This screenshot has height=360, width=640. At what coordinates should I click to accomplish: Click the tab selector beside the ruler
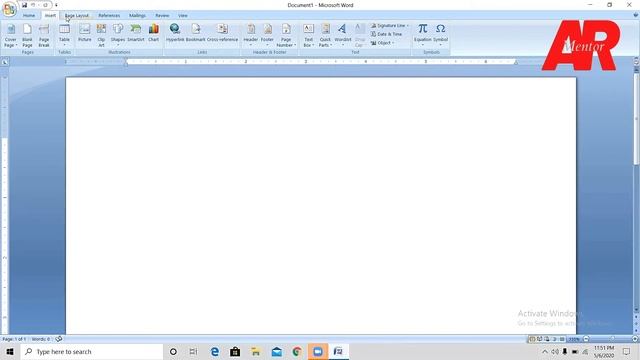coord(5,62)
